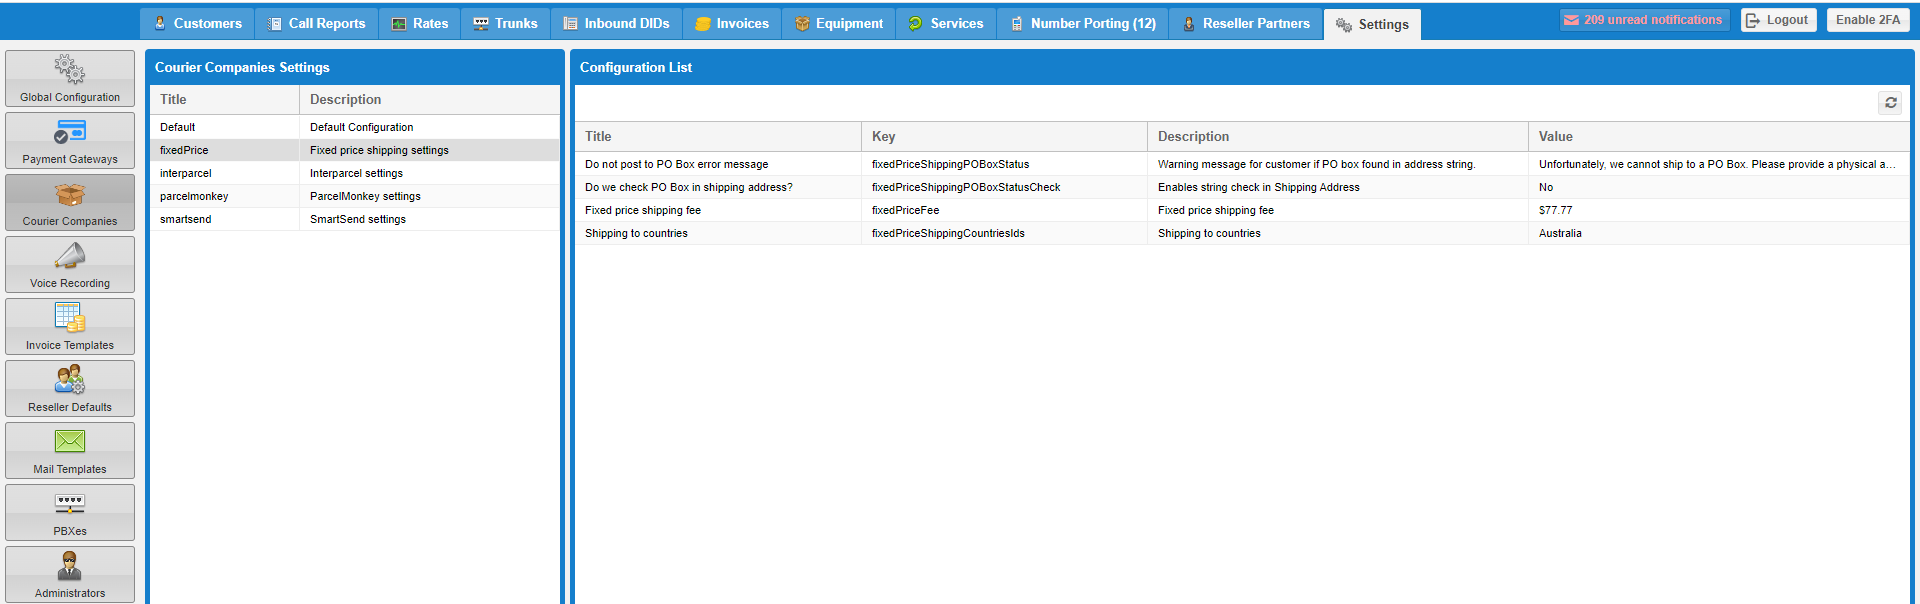Open Payment Gateways card icon

70,131
